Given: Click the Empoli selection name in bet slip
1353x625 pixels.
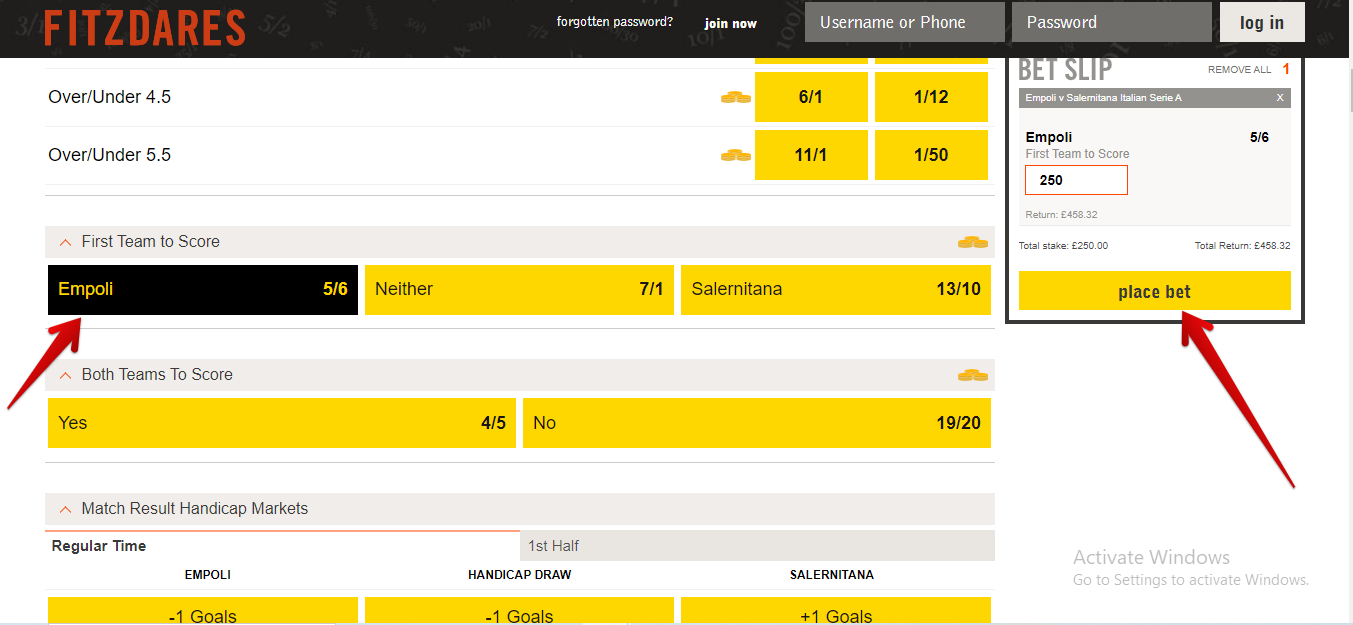Looking at the screenshot, I should pos(1049,137).
